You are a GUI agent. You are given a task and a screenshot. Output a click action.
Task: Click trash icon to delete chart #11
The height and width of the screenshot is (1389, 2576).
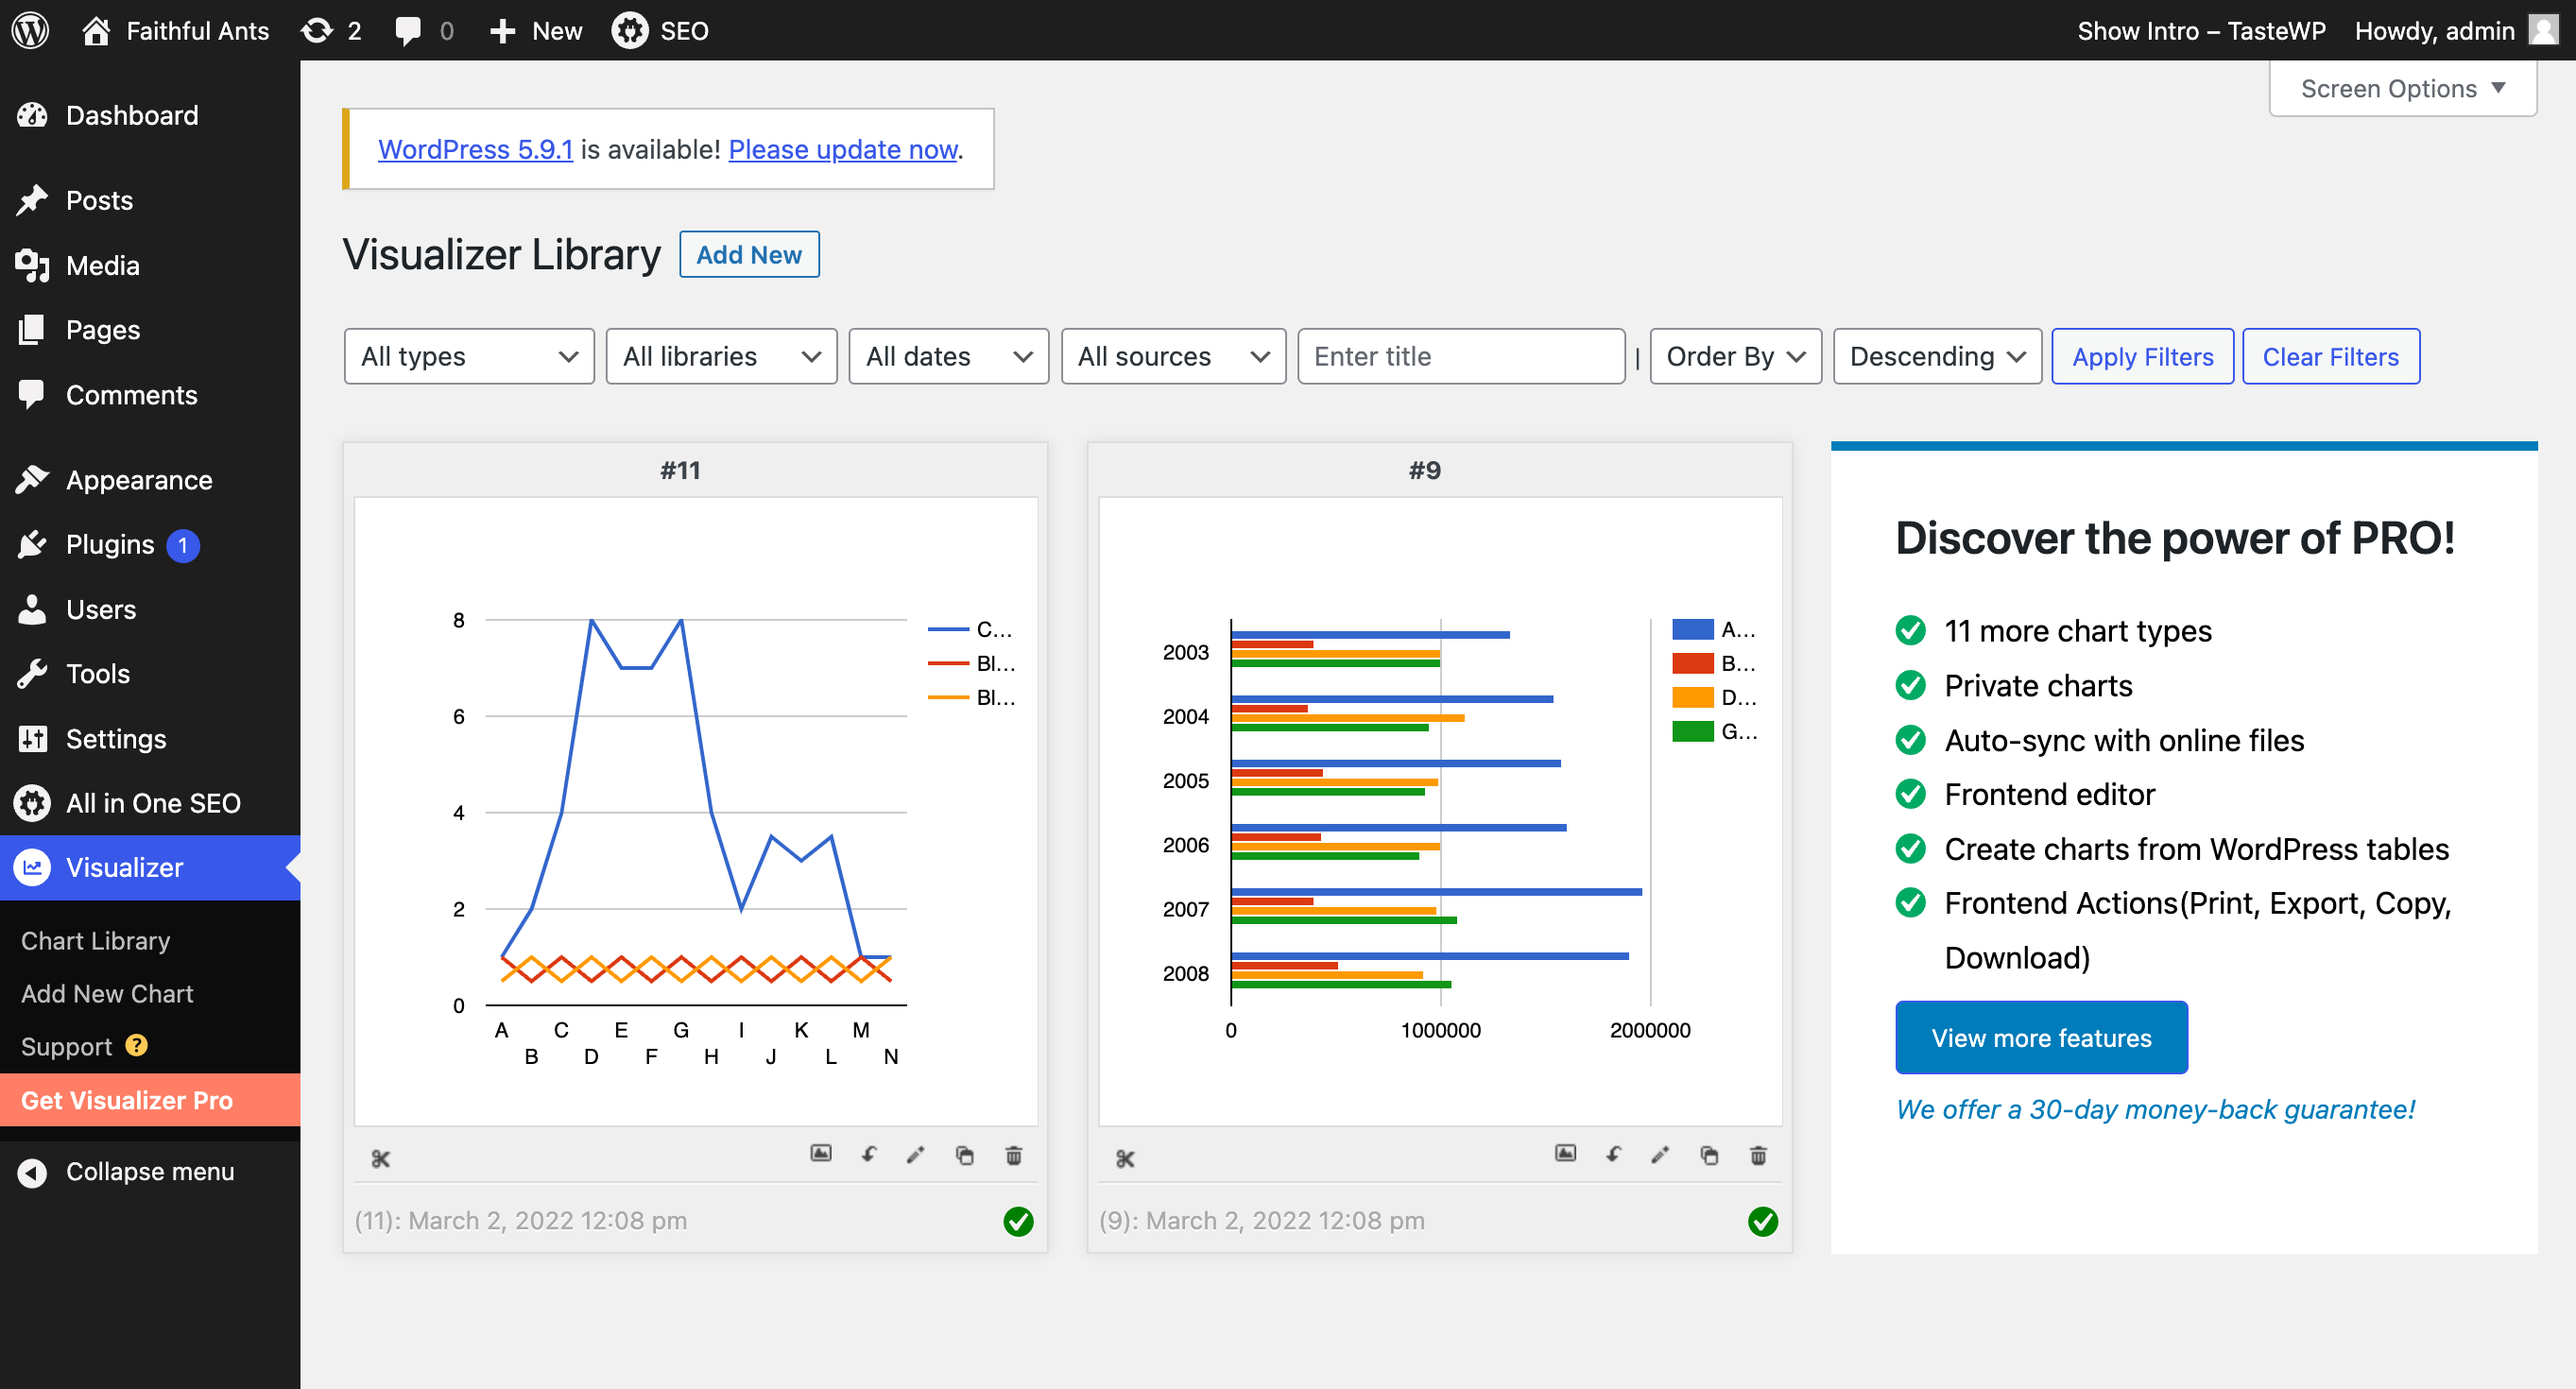tap(1013, 1155)
